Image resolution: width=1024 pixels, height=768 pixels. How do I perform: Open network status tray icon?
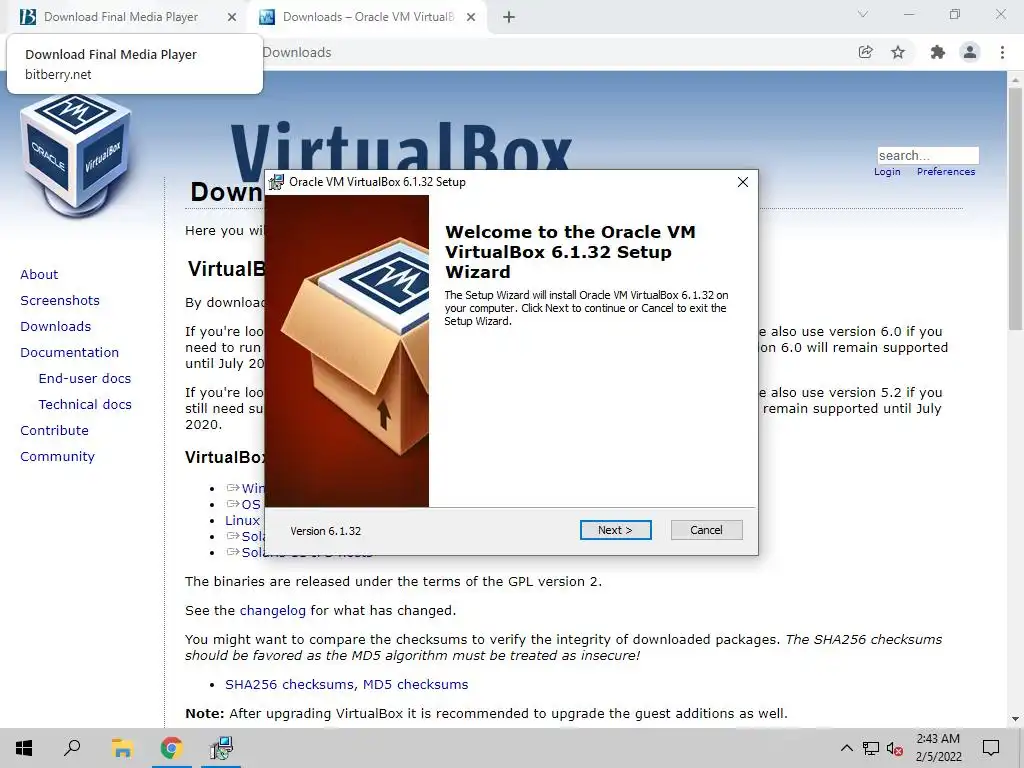871,748
